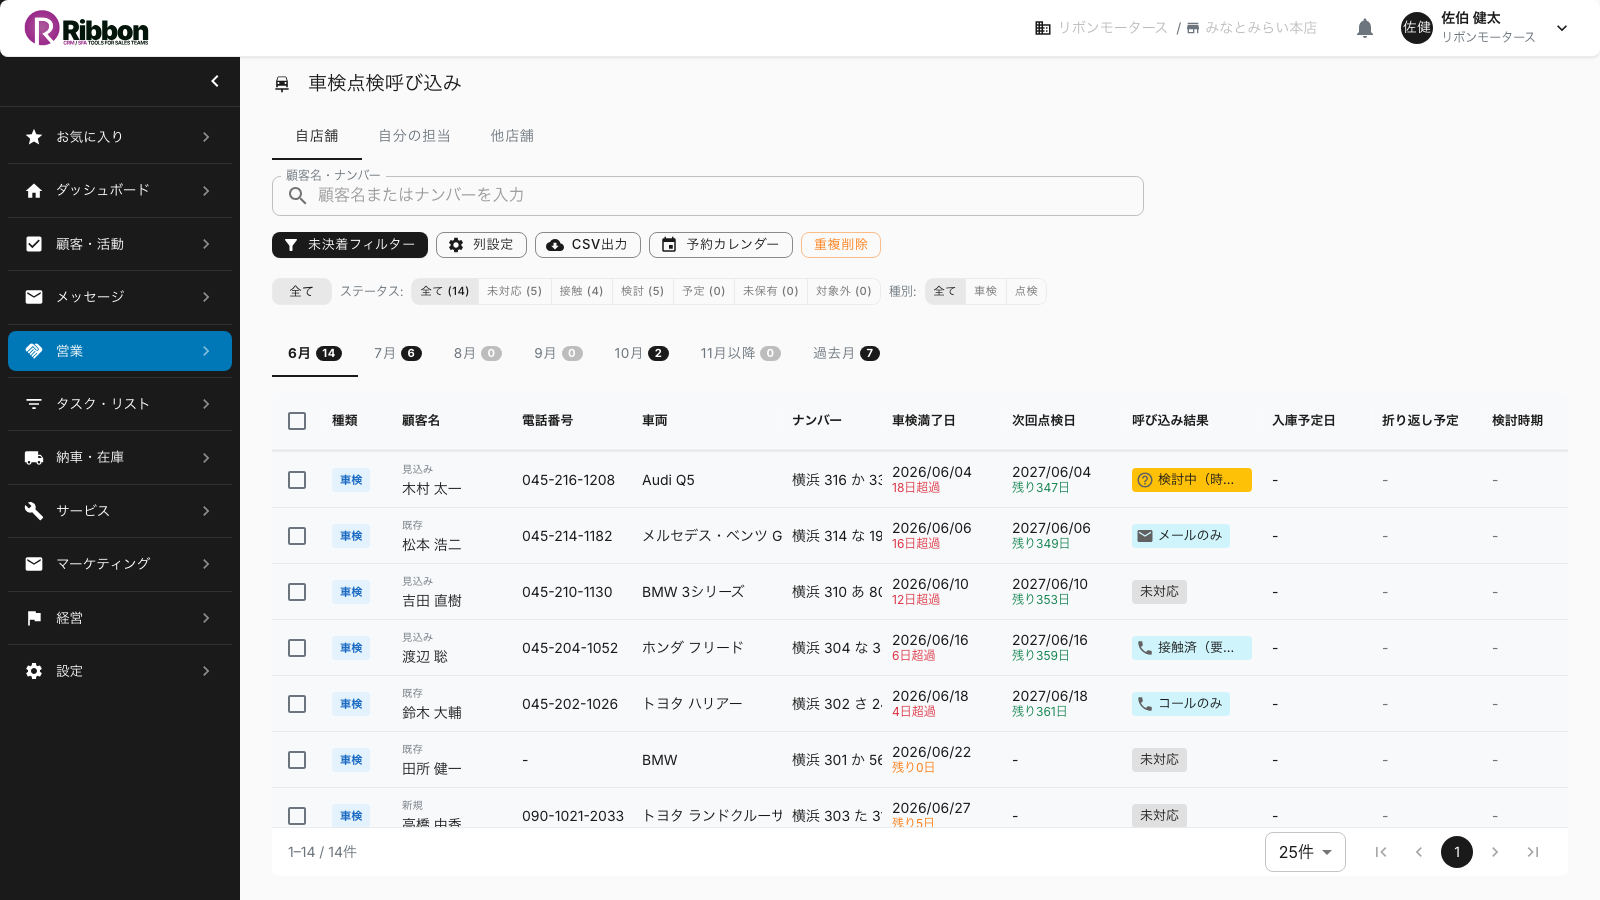Select the 未対応 (5) status filter
This screenshot has width=1600, height=900.
coord(514,291)
